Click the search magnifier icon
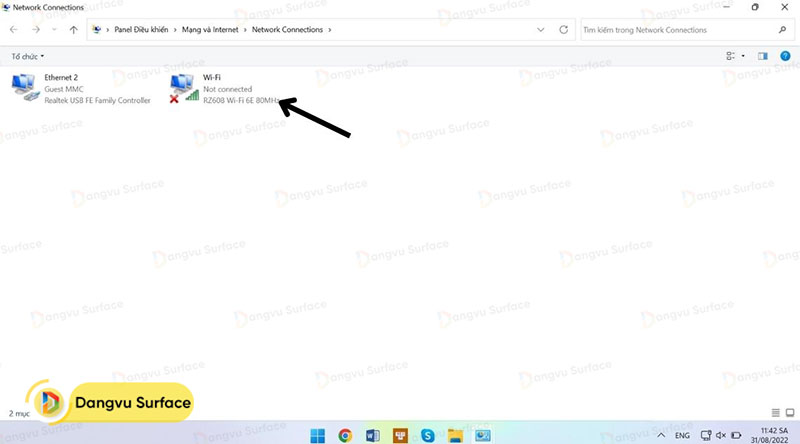 (x=782, y=30)
